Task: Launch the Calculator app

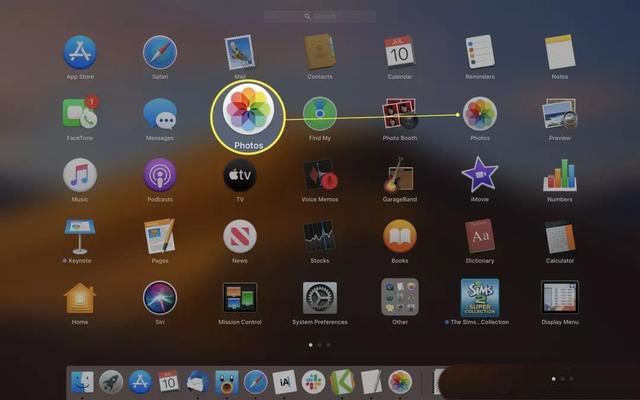Action: (x=559, y=236)
